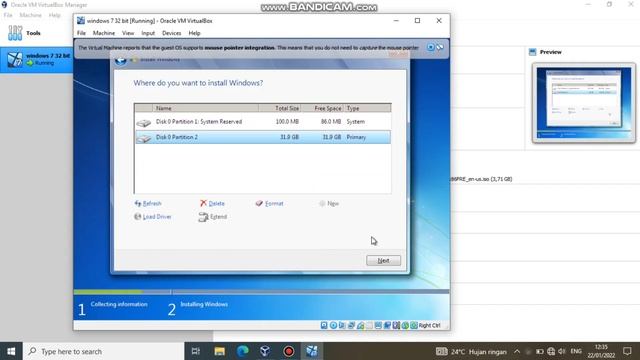Click Extend partition option
The width and height of the screenshot is (640, 360).
(x=213, y=217)
